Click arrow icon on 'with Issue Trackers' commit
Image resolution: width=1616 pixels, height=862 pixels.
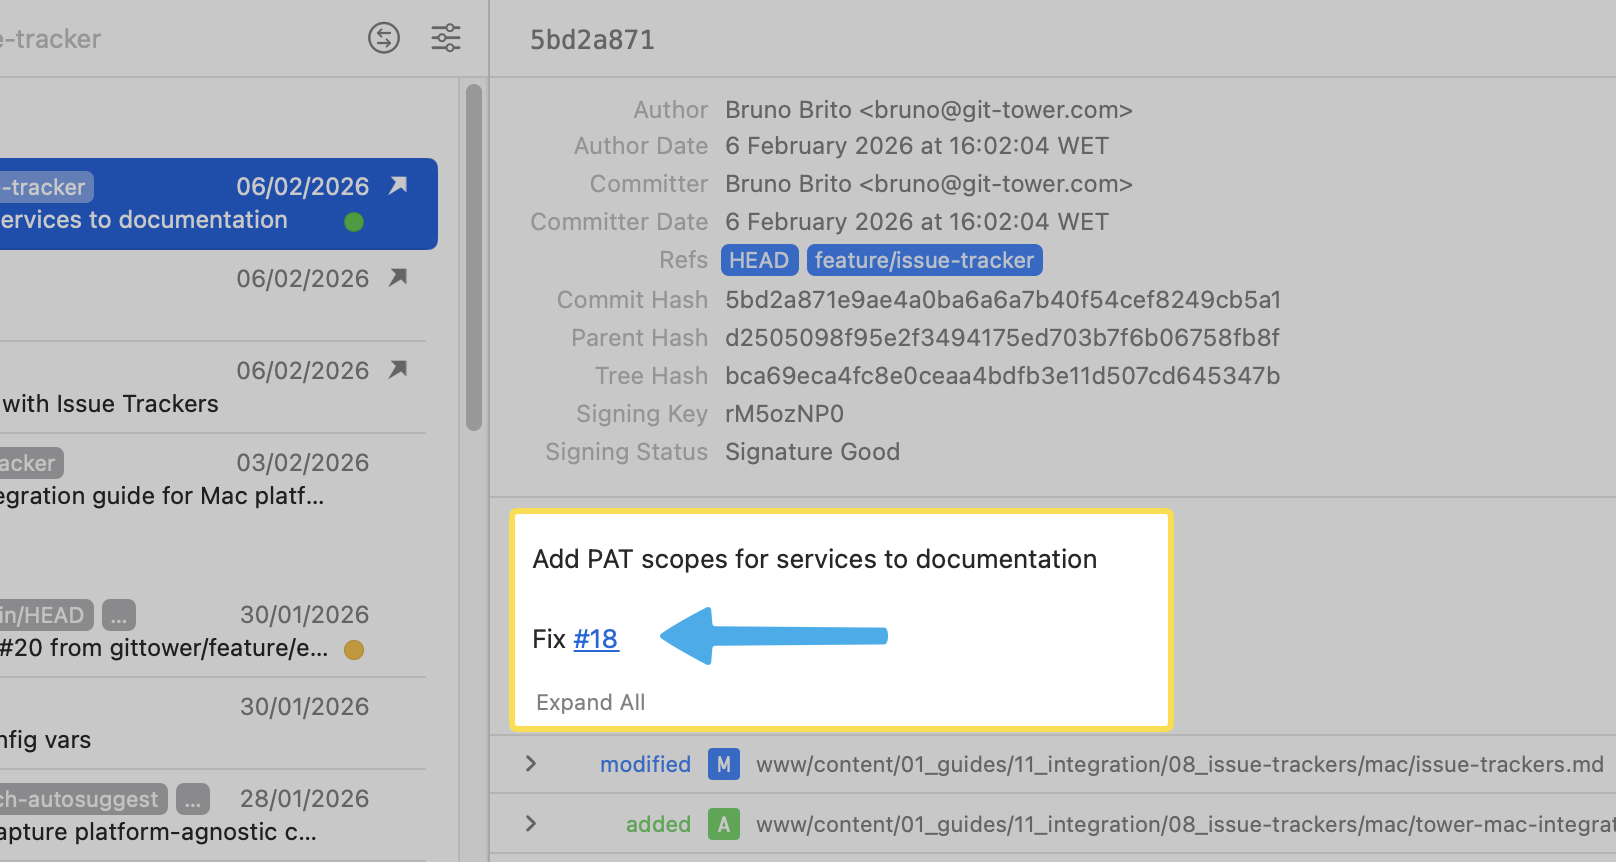pyautogui.click(x=398, y=369)
